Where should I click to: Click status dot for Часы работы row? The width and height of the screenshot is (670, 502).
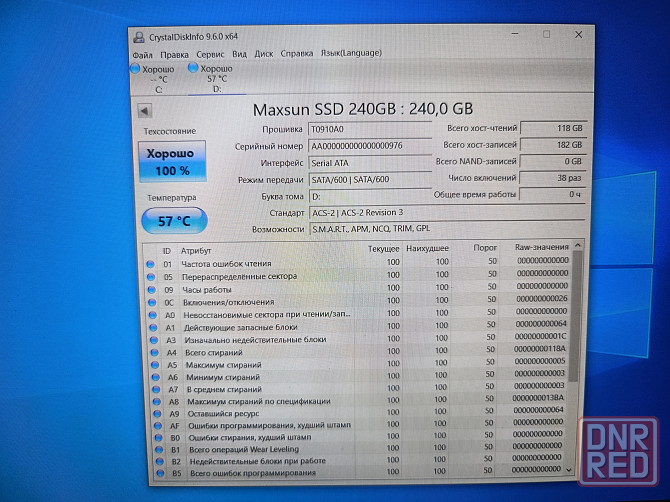[151, 290]
